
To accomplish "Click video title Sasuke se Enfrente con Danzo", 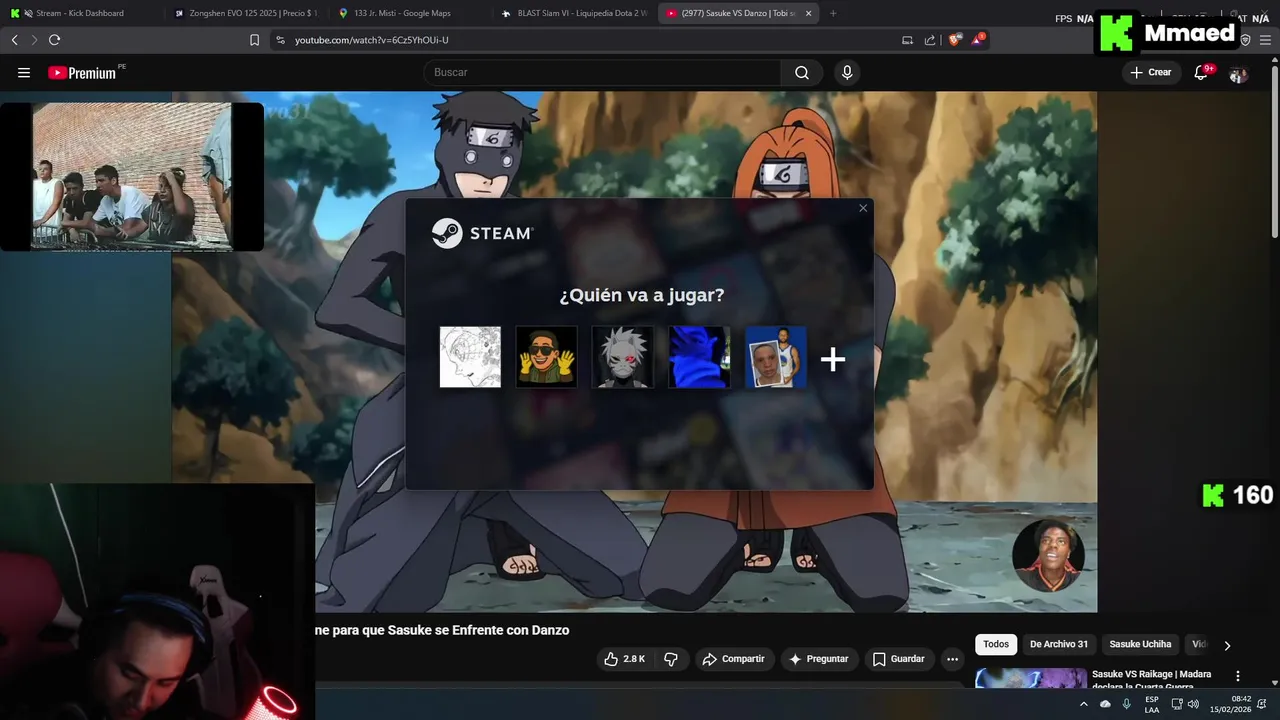I will coord(442,630).
